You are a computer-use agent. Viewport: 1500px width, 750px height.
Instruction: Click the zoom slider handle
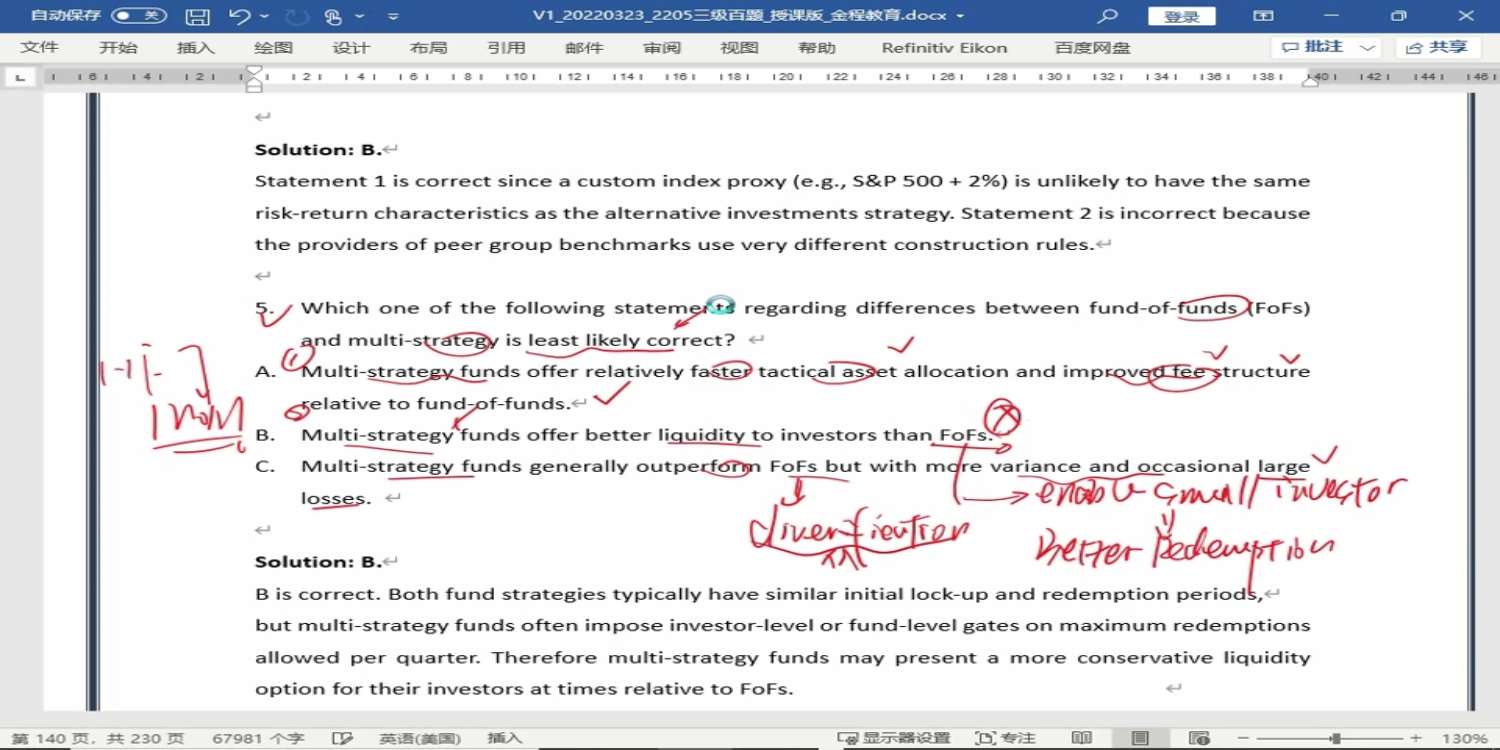point(1335,738)
